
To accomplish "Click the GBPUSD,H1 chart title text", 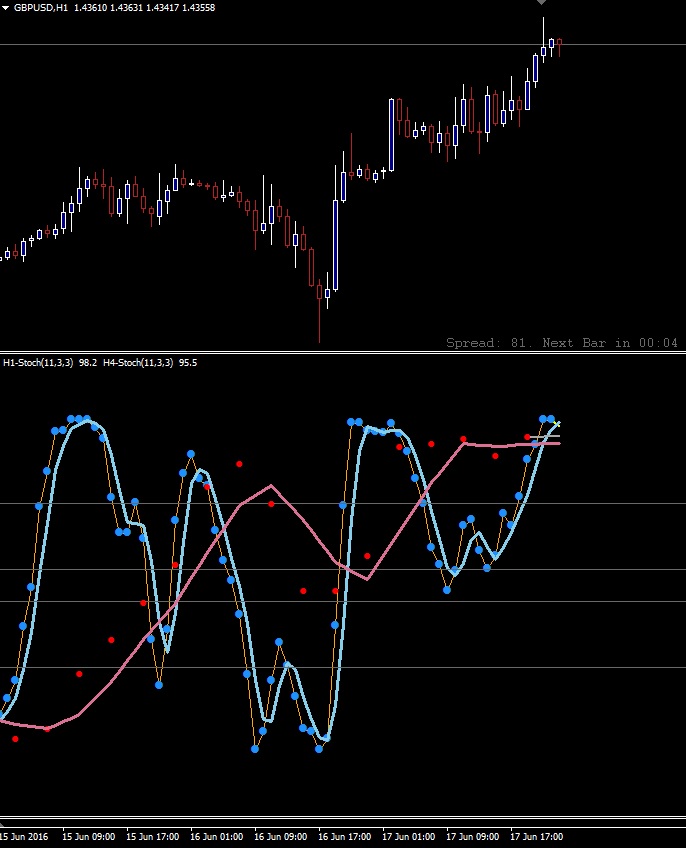I will coord(41,8).
